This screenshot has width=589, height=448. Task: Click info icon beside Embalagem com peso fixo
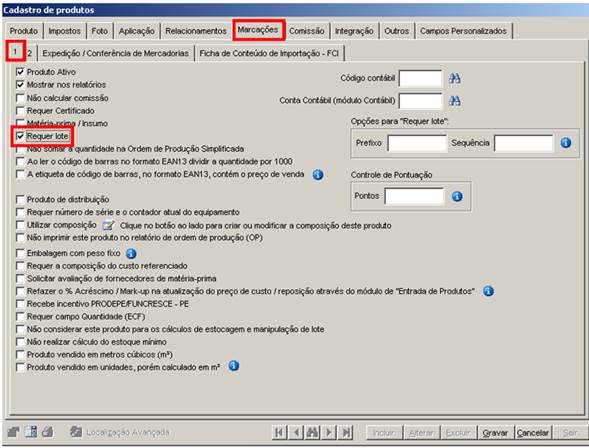(131, 253)
